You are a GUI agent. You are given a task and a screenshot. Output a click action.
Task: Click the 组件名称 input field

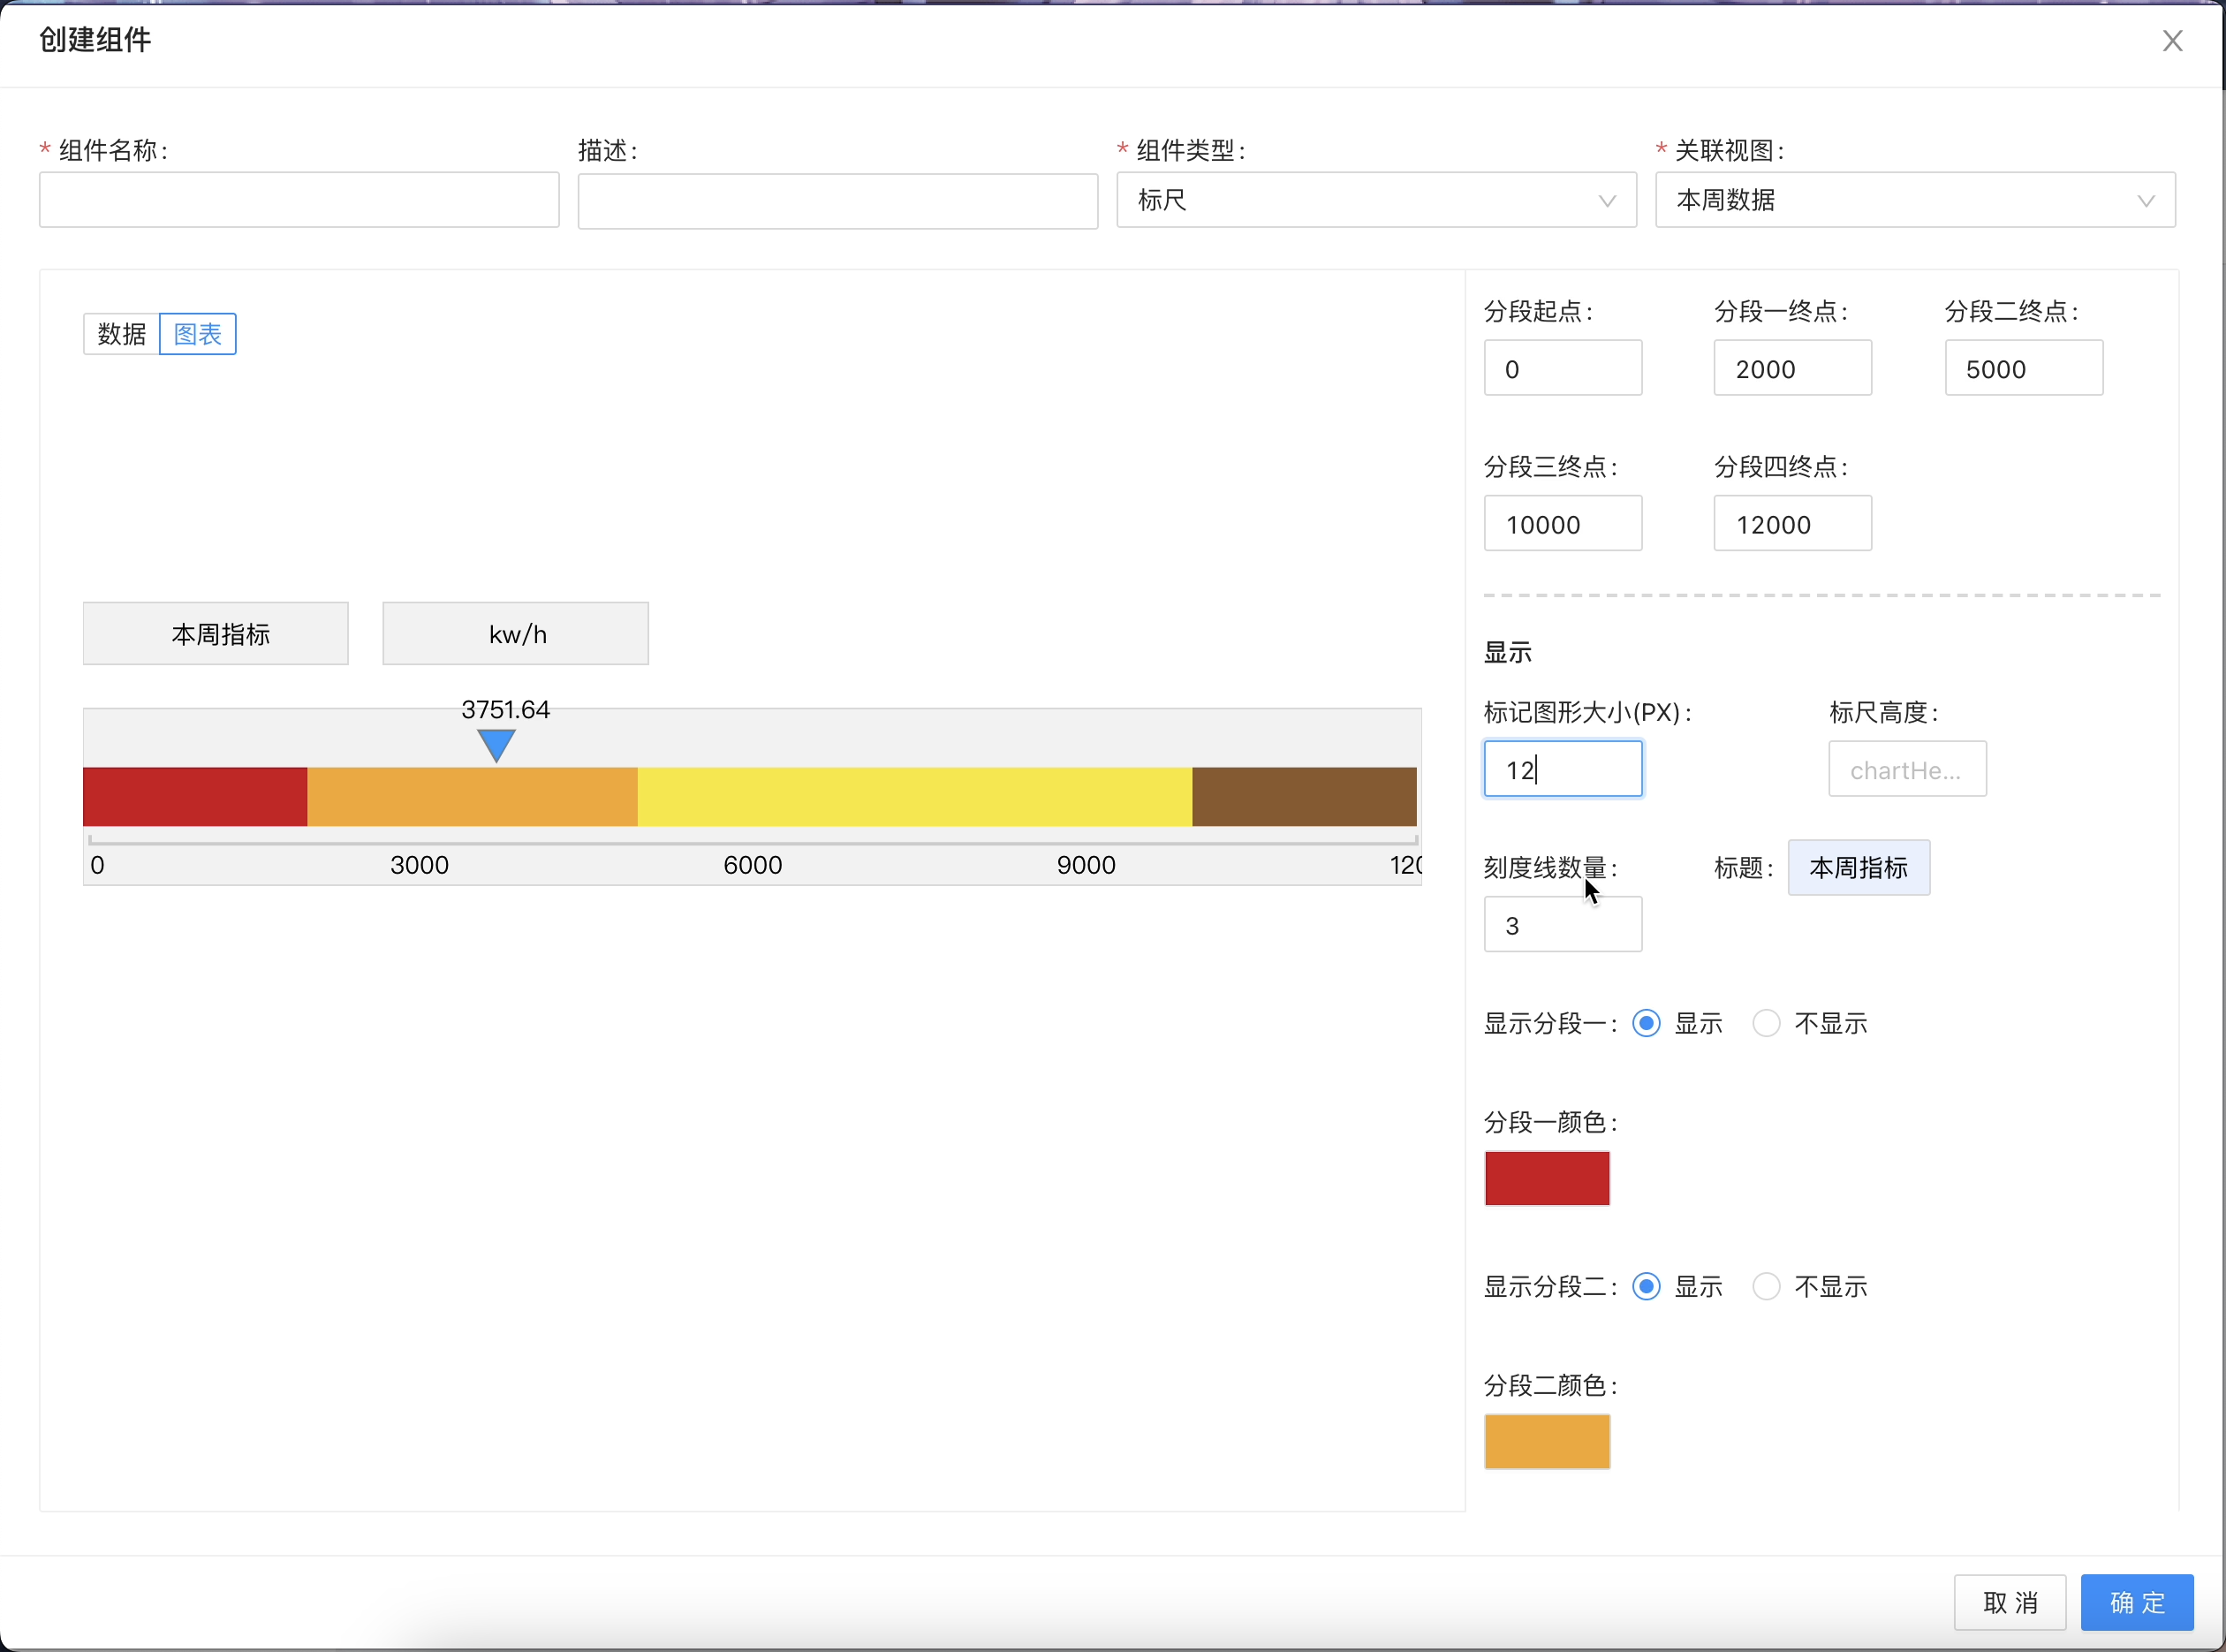click(299, 200)
